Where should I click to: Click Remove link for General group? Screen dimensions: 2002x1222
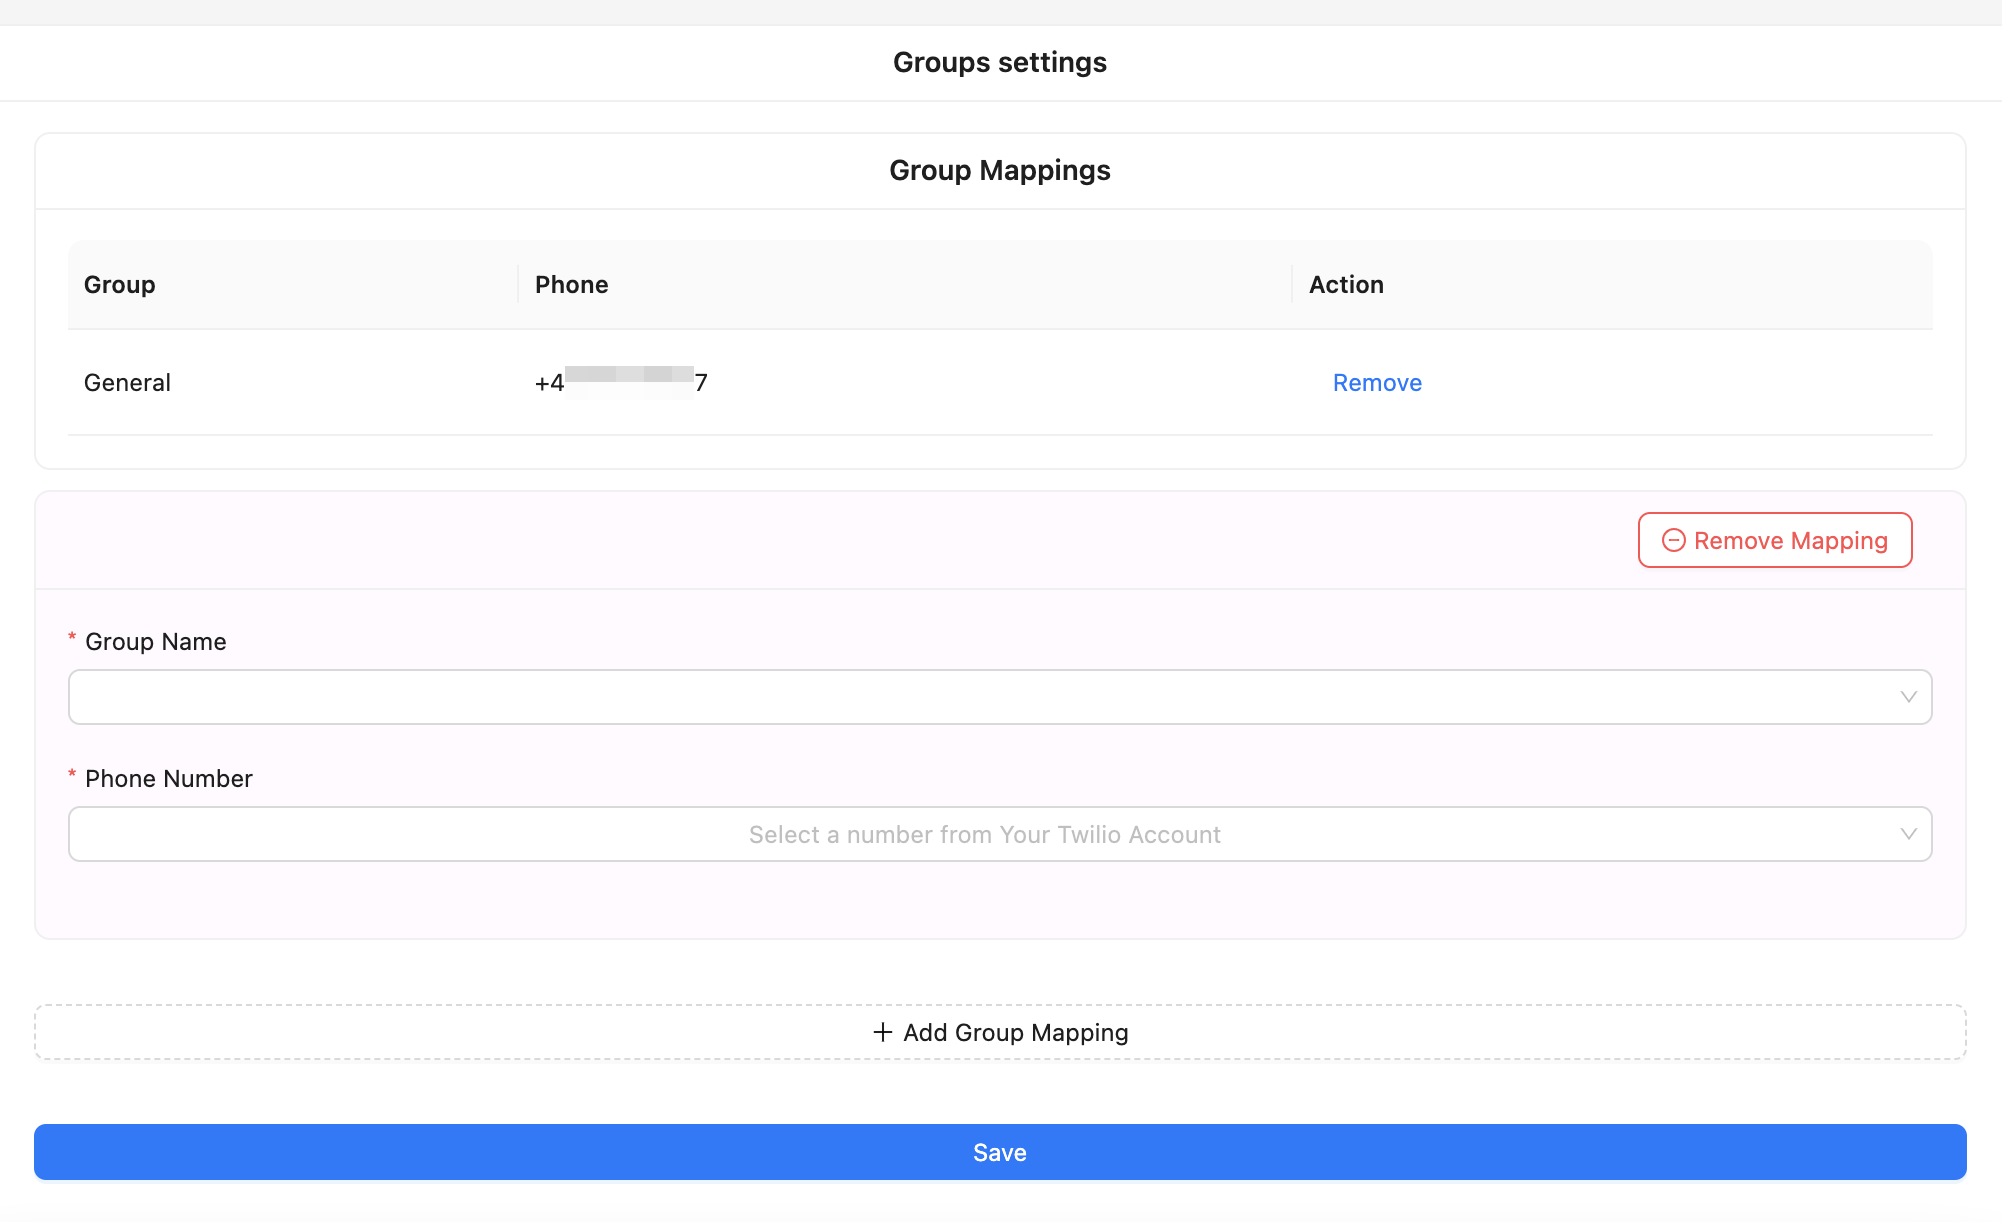(1377, 383)
